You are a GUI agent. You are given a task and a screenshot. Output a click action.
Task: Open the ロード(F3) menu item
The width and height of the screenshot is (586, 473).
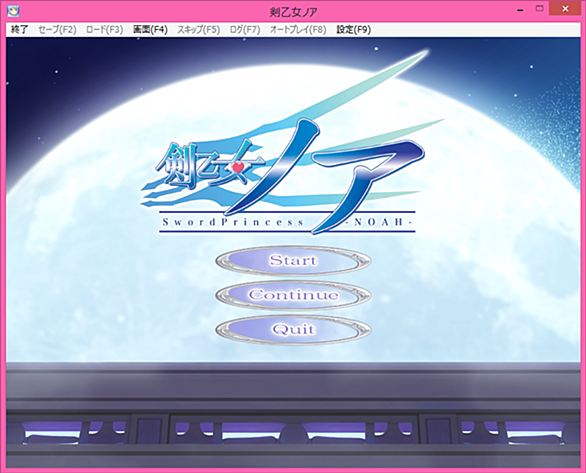[104, 30]
